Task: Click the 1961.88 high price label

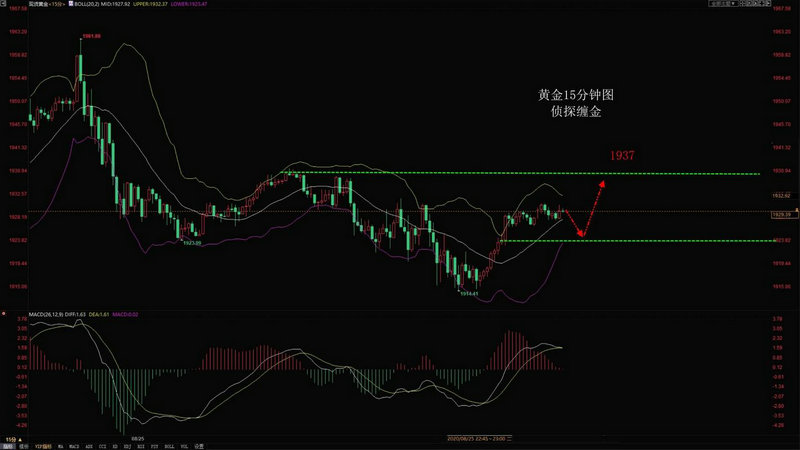Action: click(92, 36)
